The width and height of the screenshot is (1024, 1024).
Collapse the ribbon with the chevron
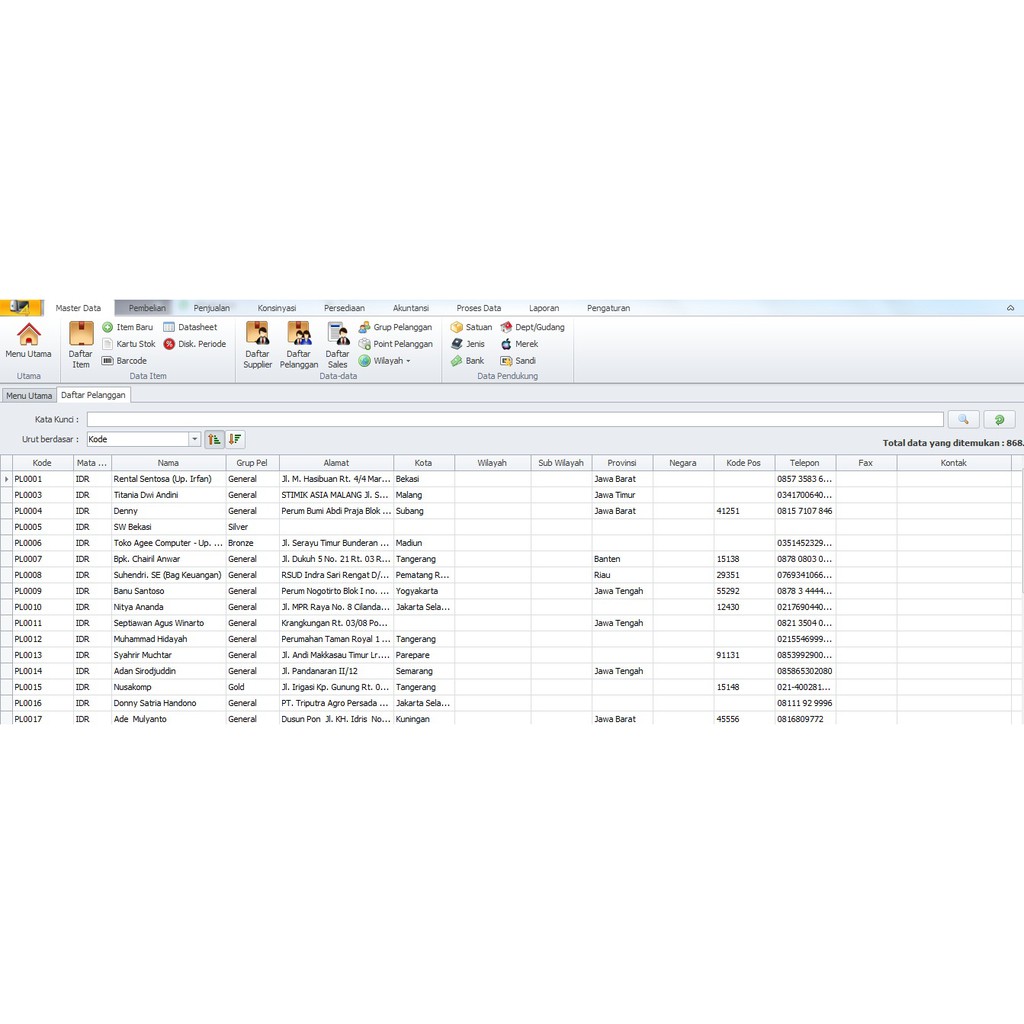(x=1010, y=308)
